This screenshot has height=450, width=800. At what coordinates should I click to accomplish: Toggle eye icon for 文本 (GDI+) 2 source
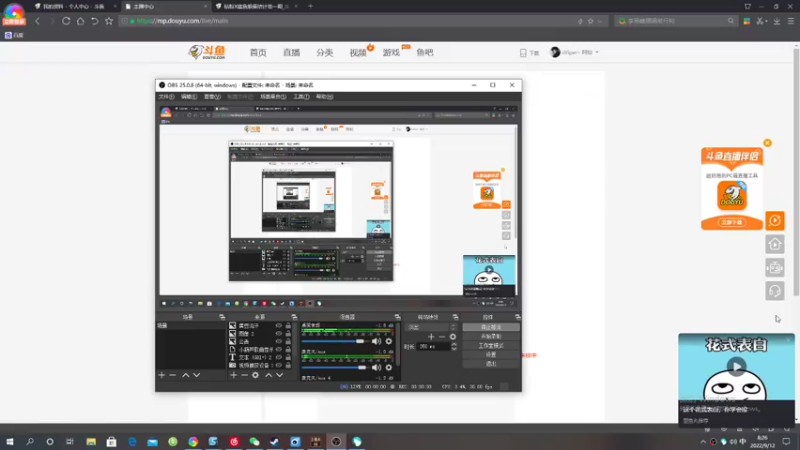279,357
